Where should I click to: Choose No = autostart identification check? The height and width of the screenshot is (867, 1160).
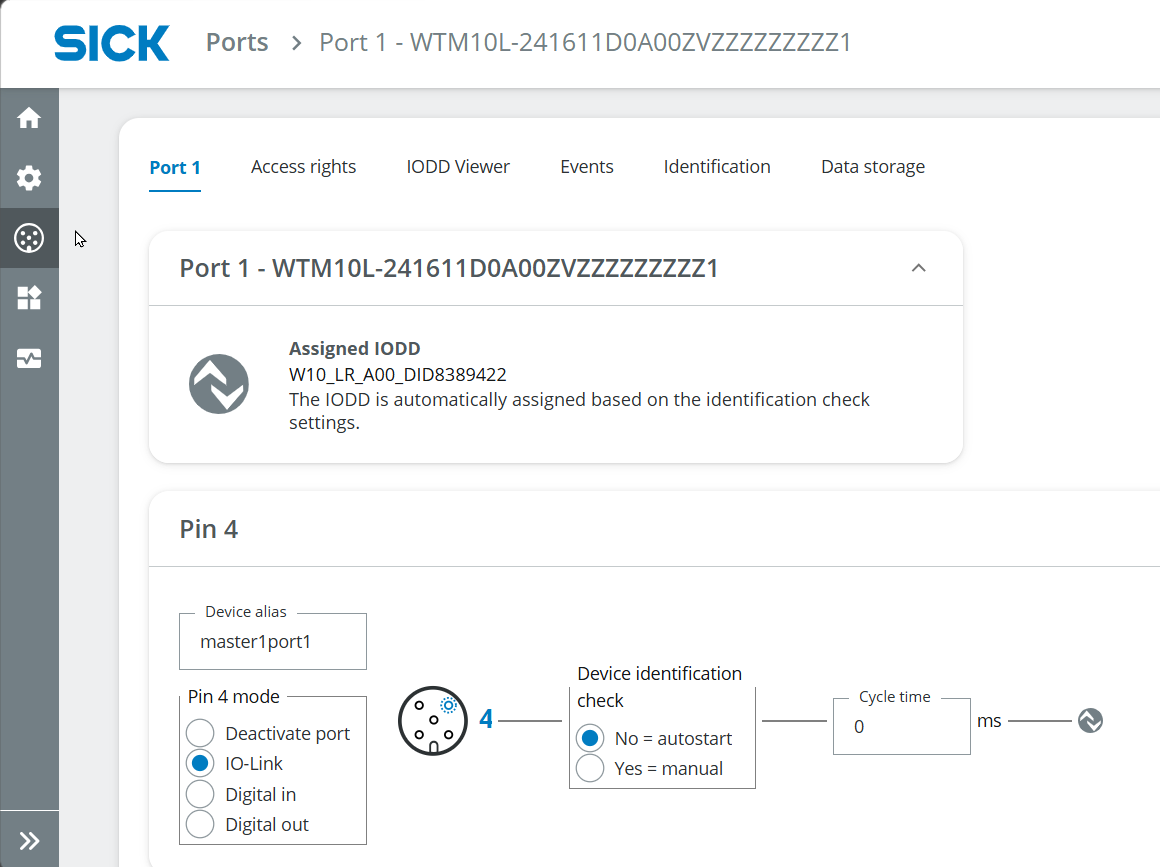point(590,738)
